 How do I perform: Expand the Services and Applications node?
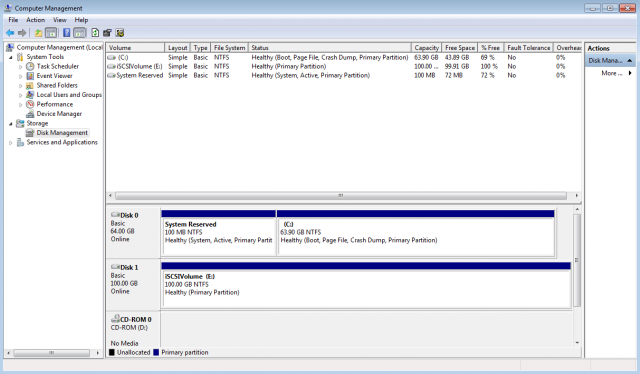pyautogui.click(x=11, y=142)
